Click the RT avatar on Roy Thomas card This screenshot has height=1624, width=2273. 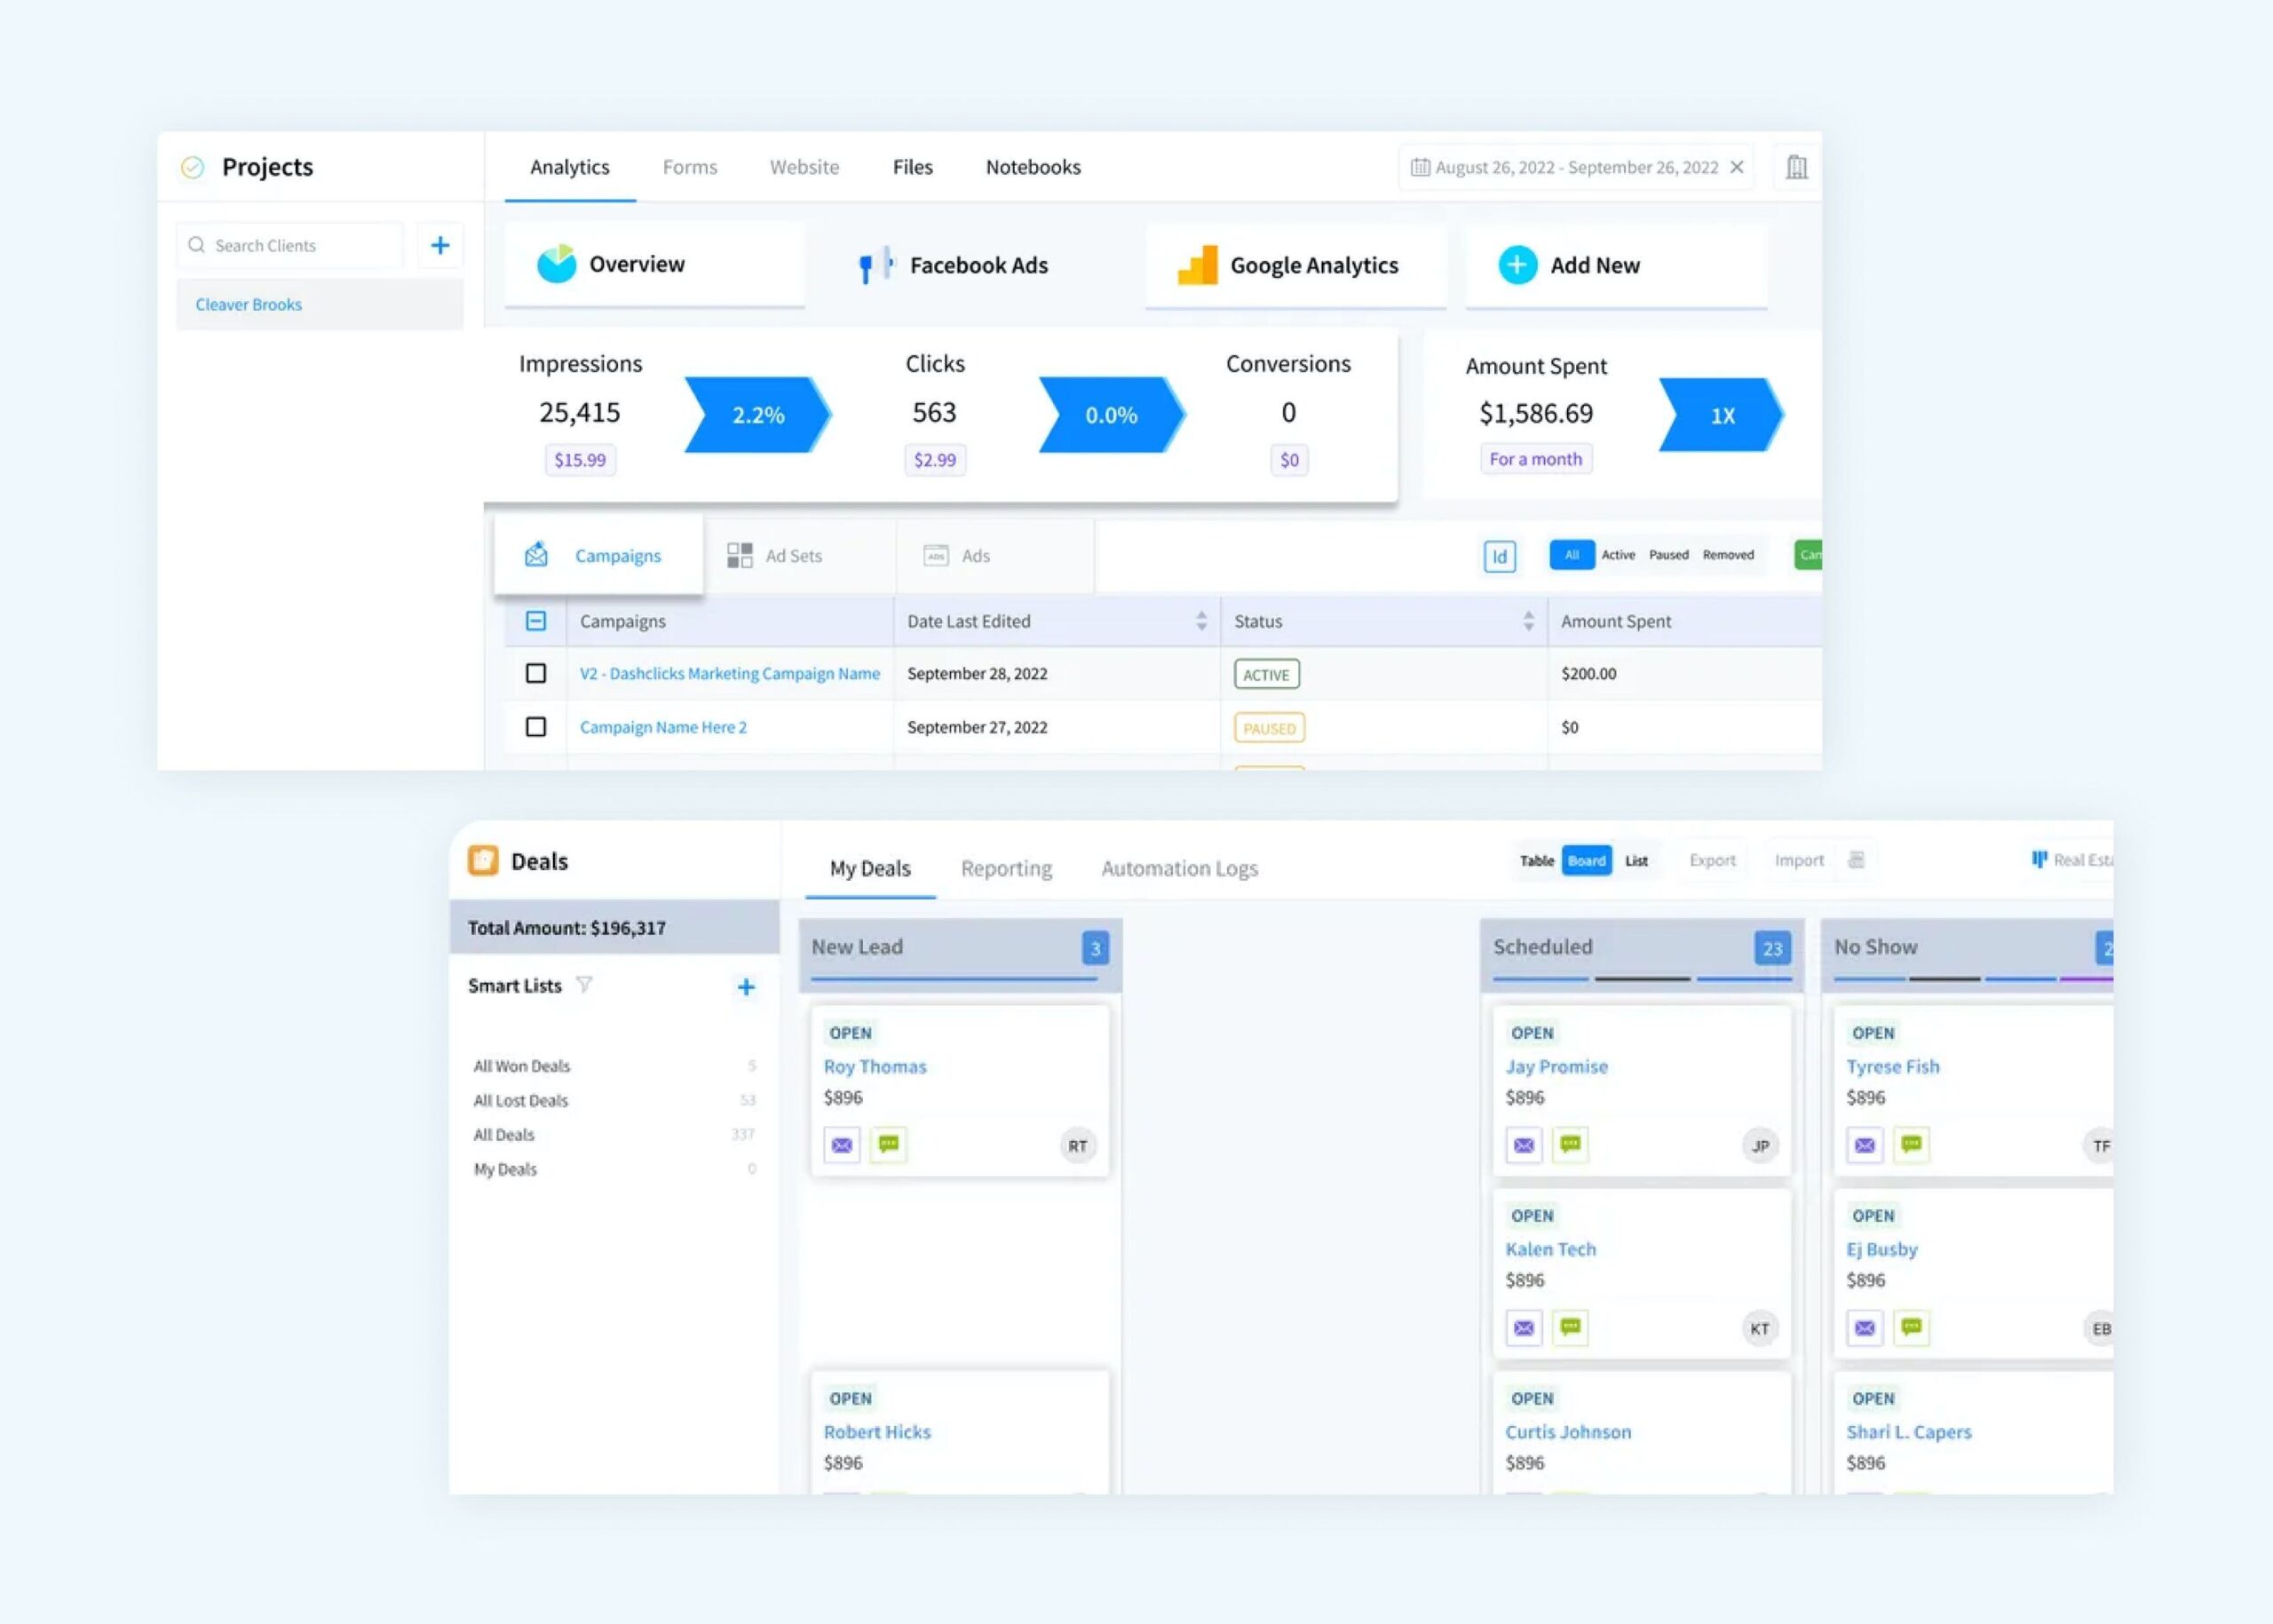coord(1077,1146)
